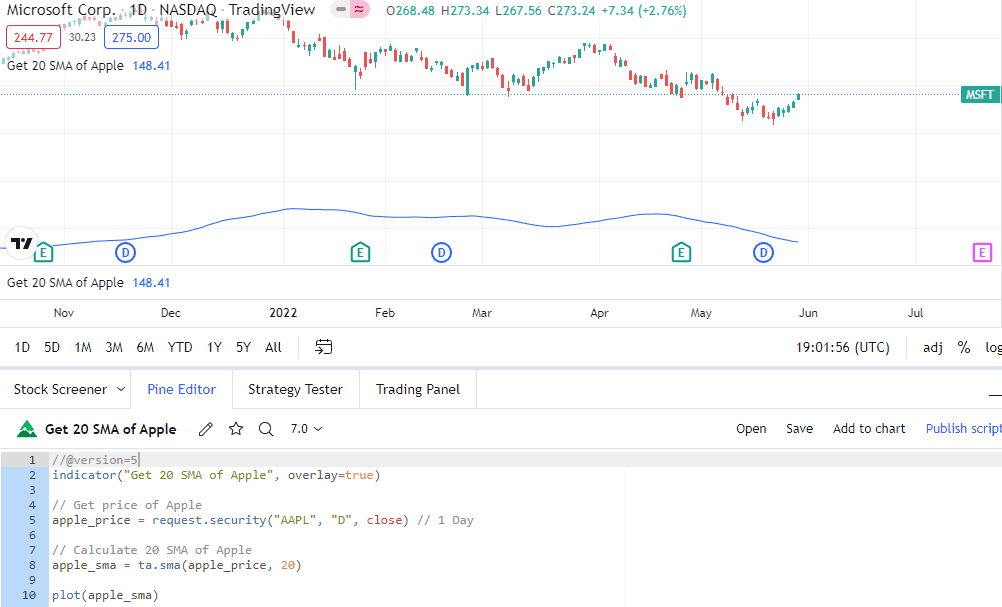Click the go-to-date calendar icon
This screenshot has height=607, width=1002.
point(324,347)
